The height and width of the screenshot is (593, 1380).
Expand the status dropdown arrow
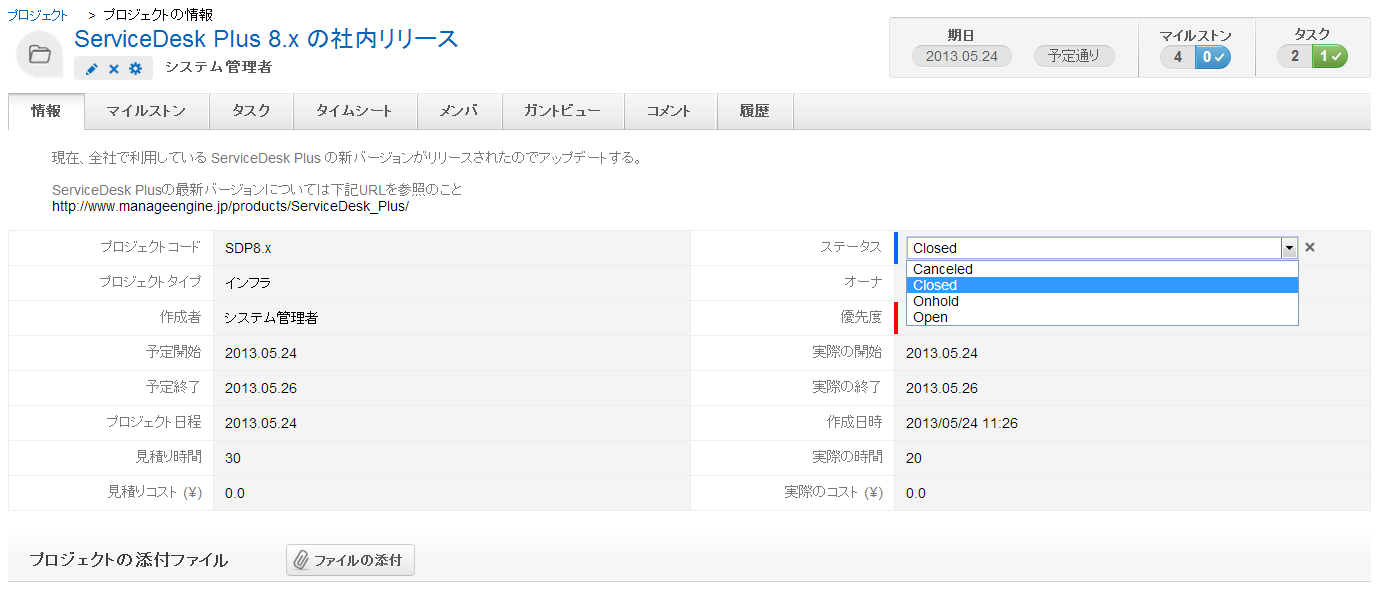(1289, 248)
